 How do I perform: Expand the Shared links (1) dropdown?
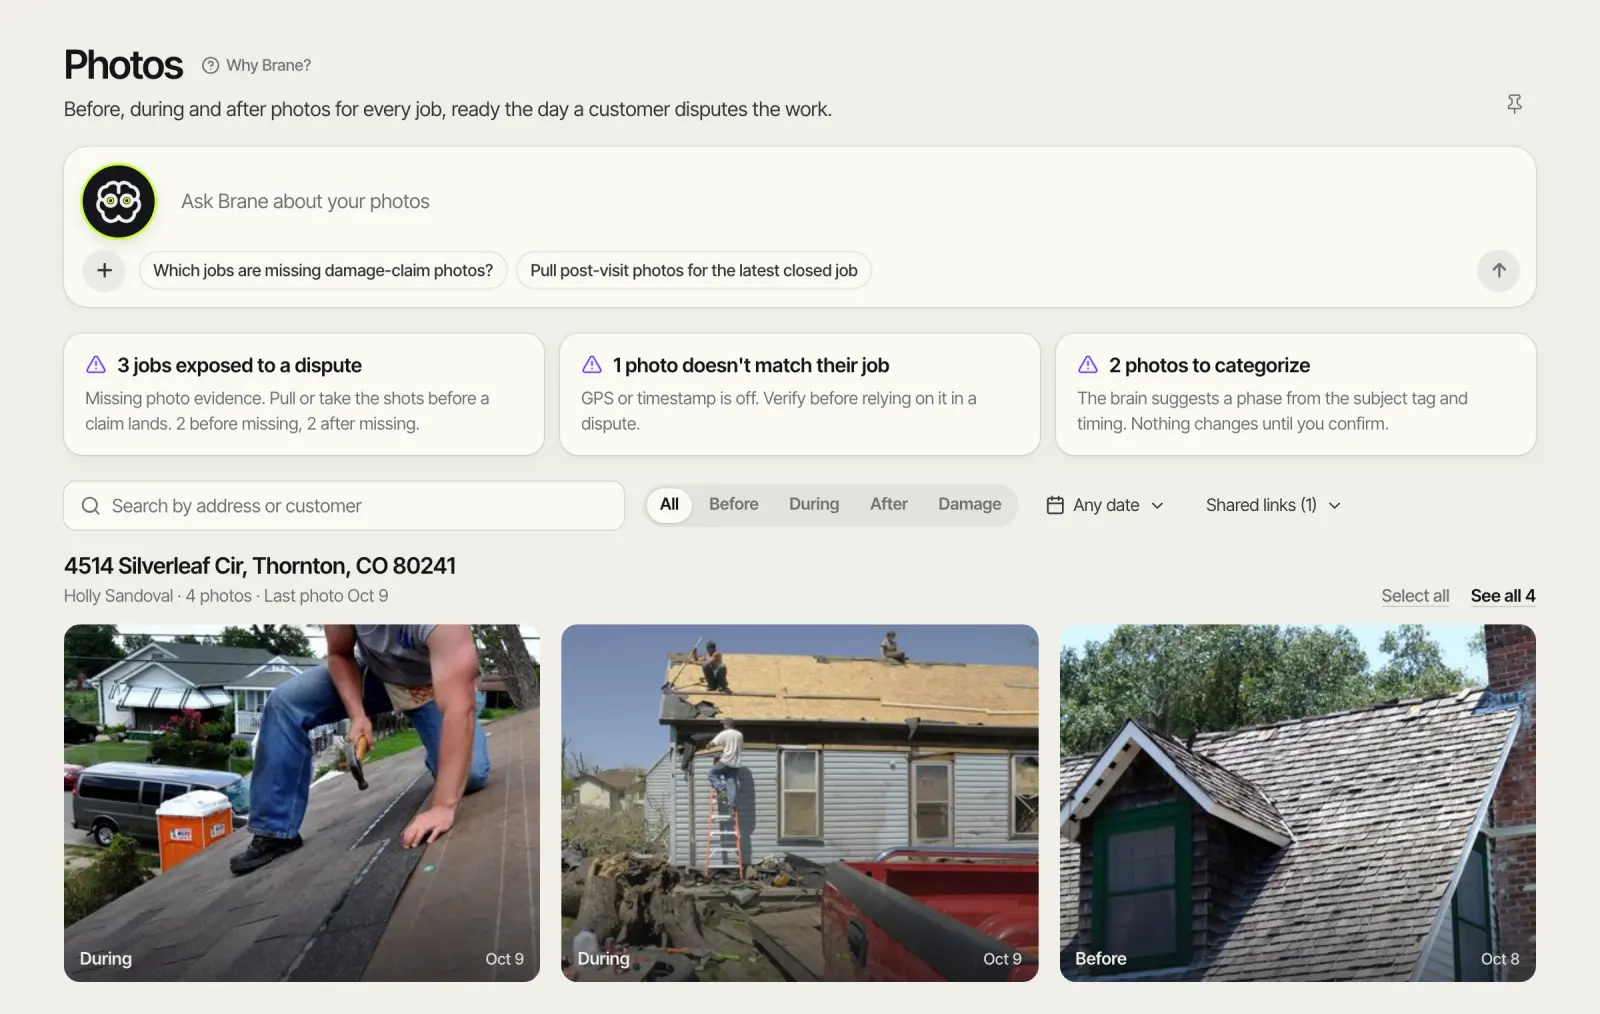[1273, 505]
